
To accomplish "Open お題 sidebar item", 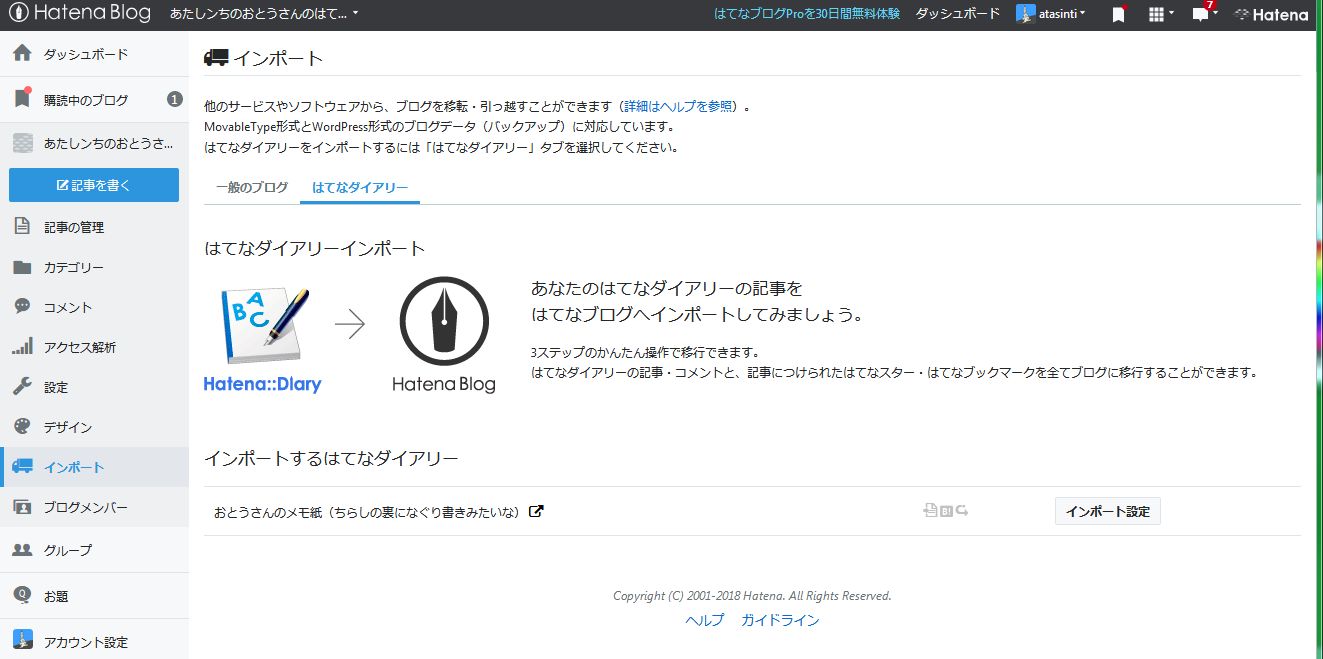I will tap(94, 596).
